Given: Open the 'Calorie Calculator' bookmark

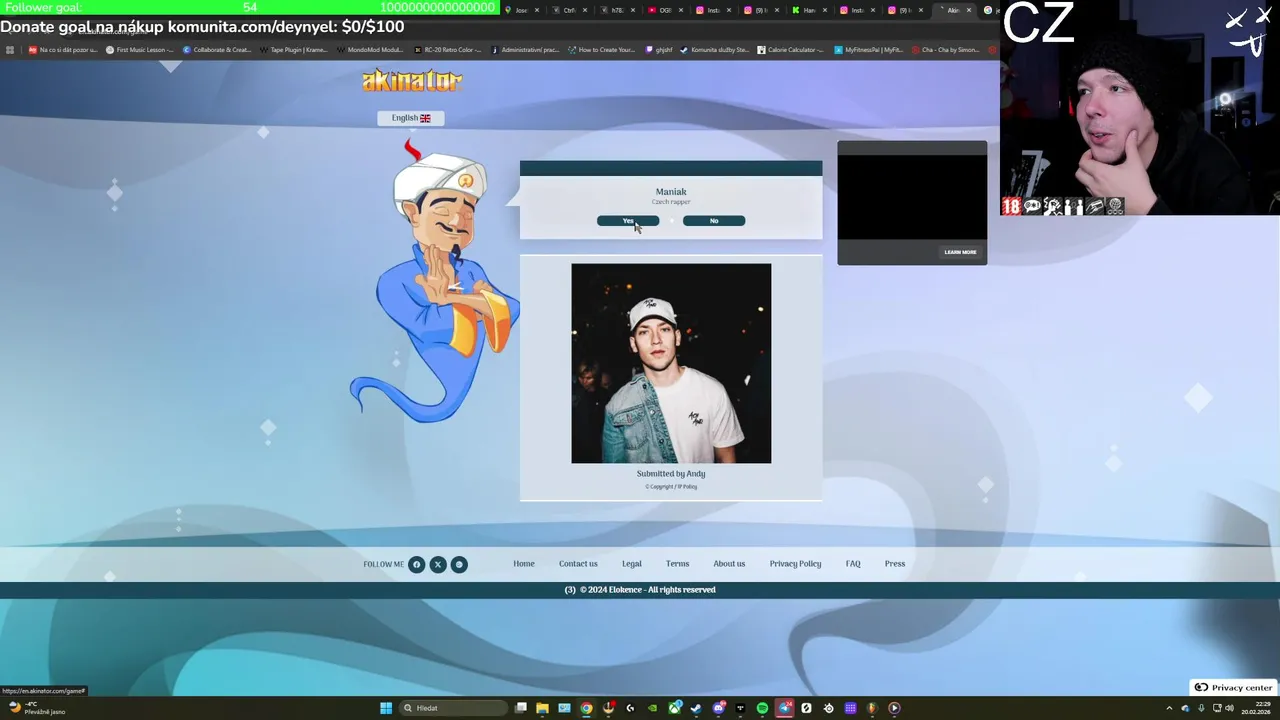Looking at the screenshot, I should (x=791, y=50).
